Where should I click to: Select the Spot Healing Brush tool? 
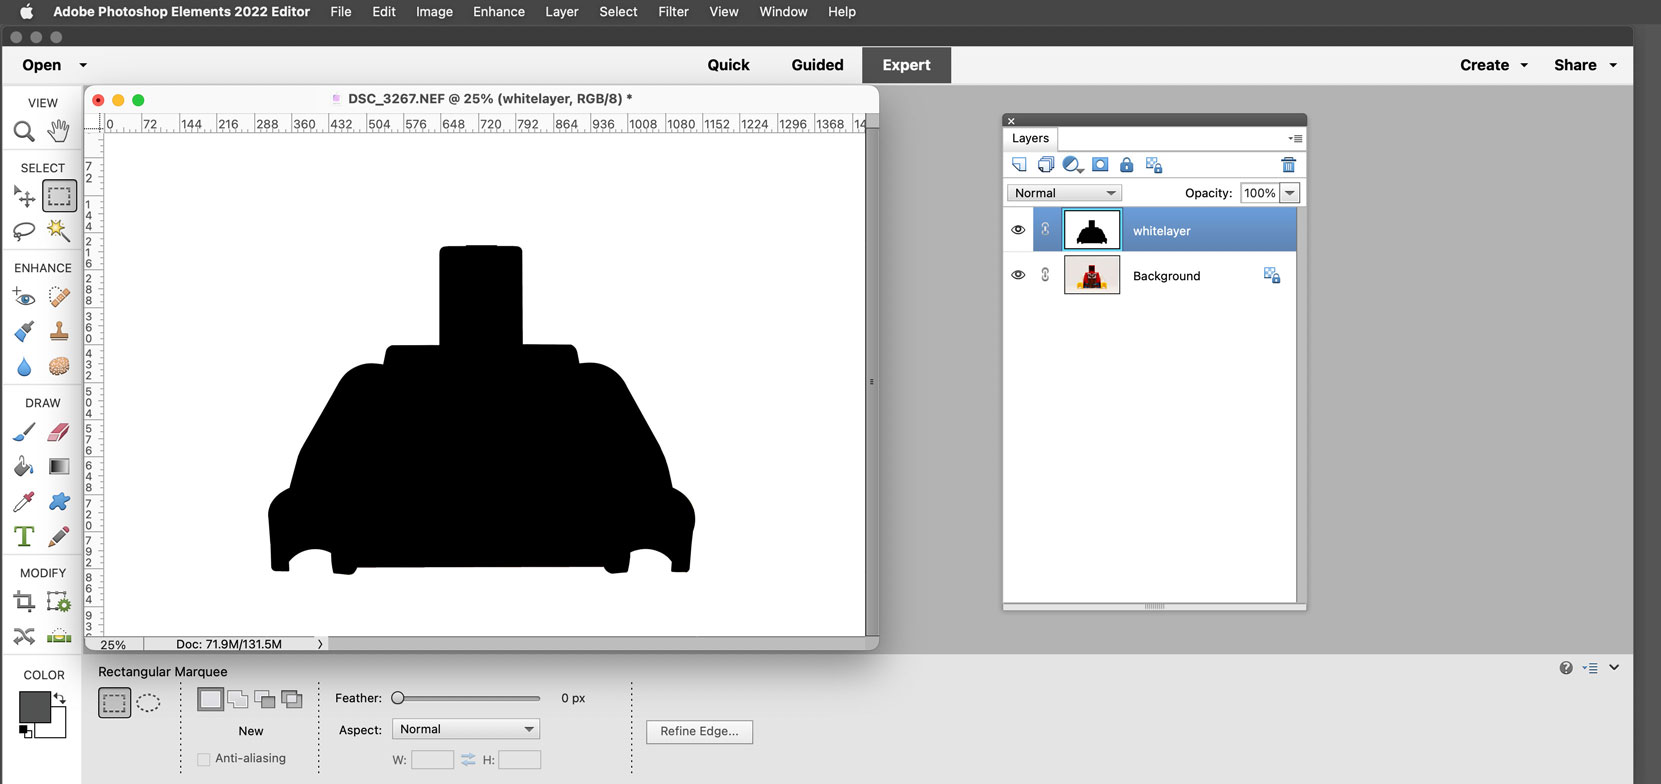[x=59, y=297]
